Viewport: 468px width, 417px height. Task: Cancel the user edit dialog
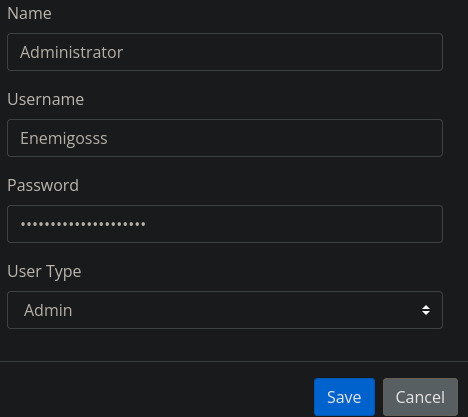(420, 397)
